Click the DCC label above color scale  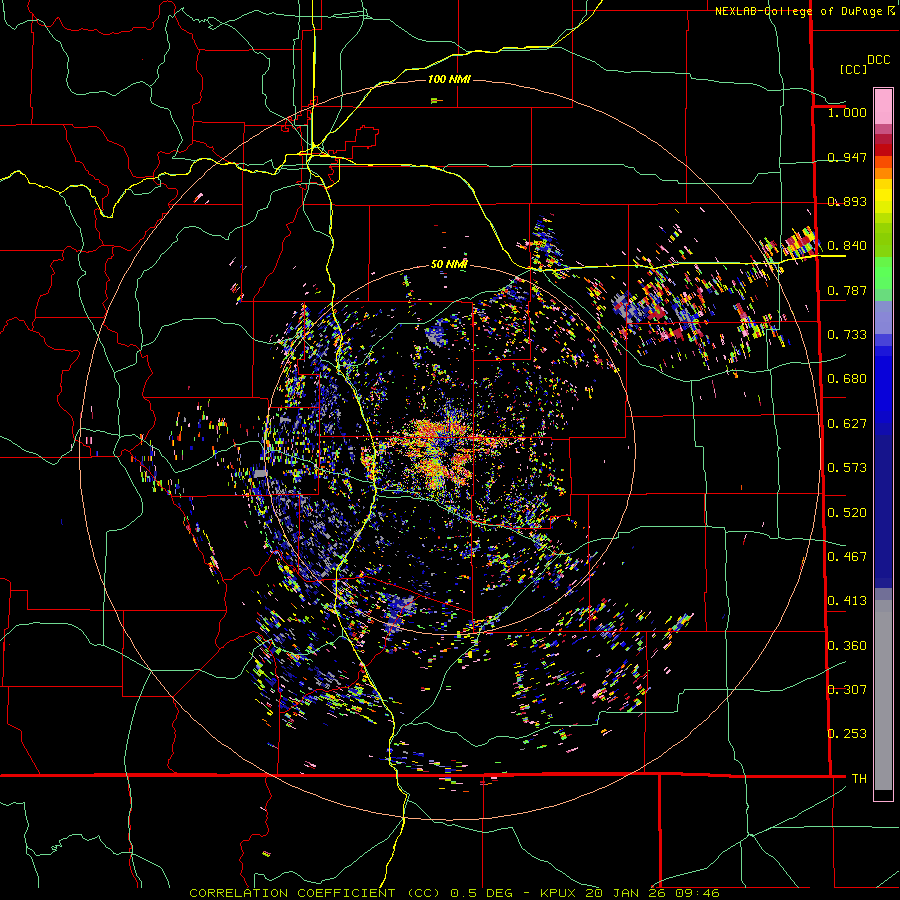coord(878,60)
